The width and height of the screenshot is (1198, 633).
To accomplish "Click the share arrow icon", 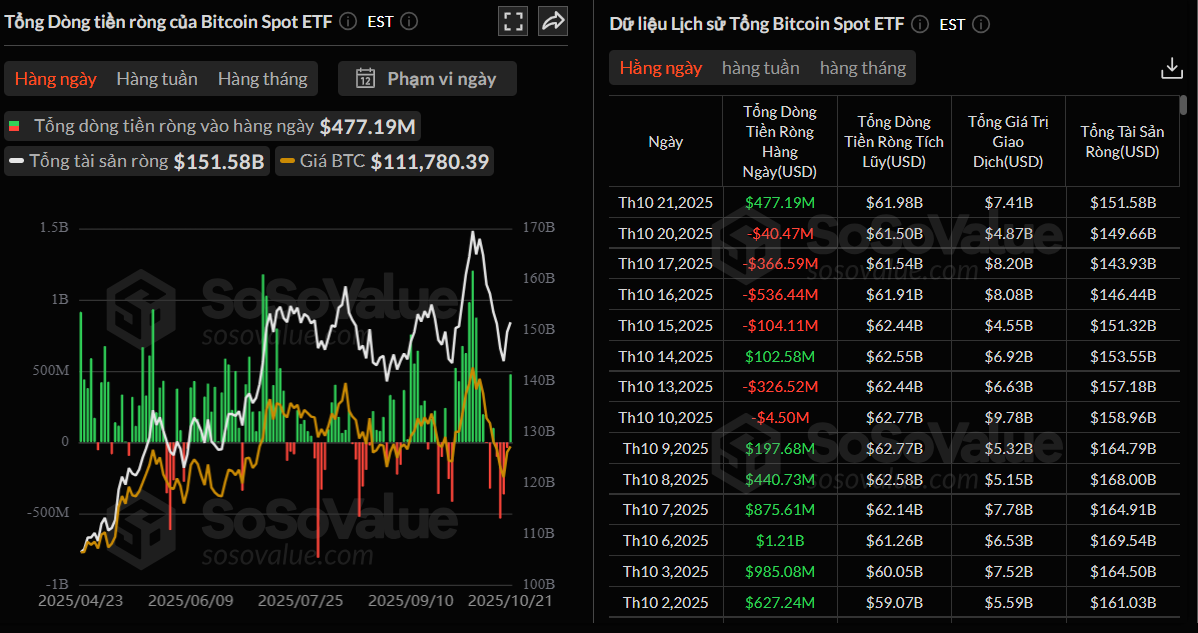I will [553, 21].
